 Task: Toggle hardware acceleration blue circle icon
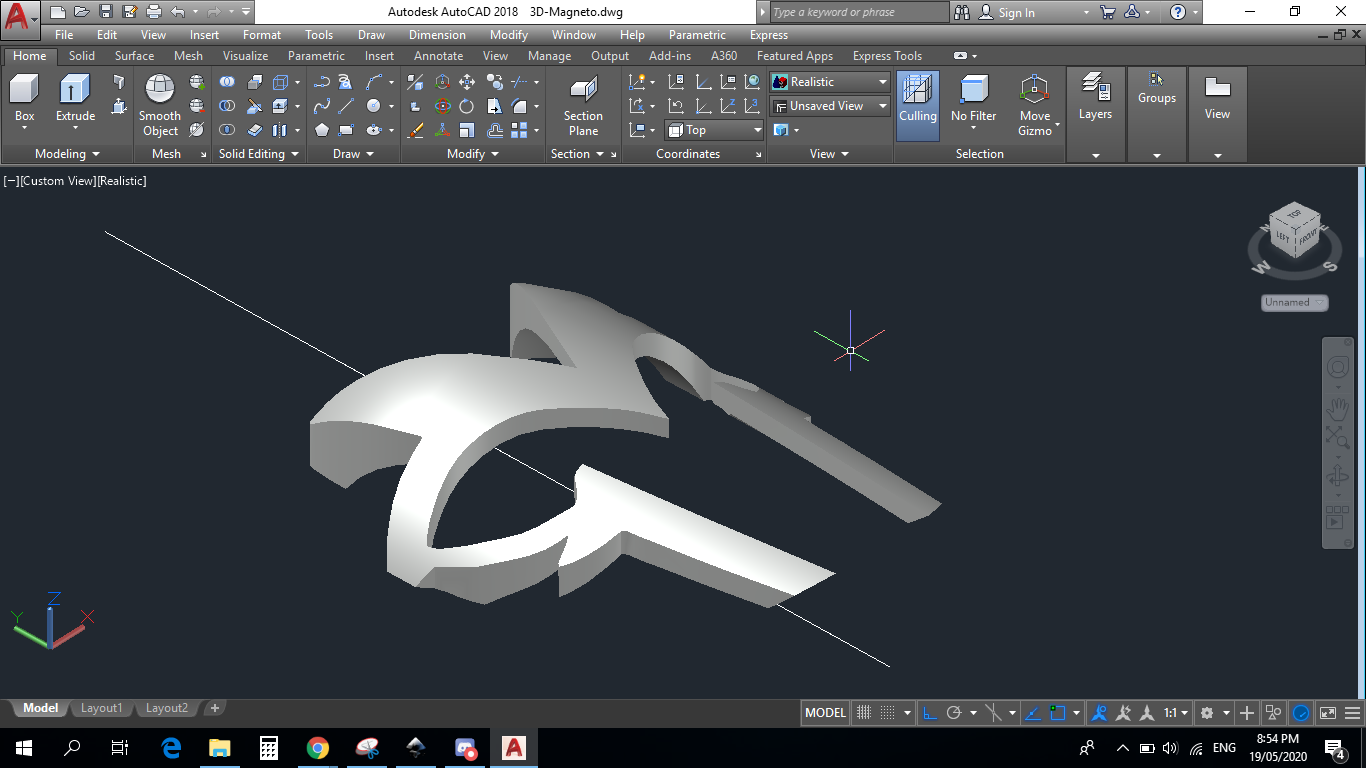[1301, 713]
